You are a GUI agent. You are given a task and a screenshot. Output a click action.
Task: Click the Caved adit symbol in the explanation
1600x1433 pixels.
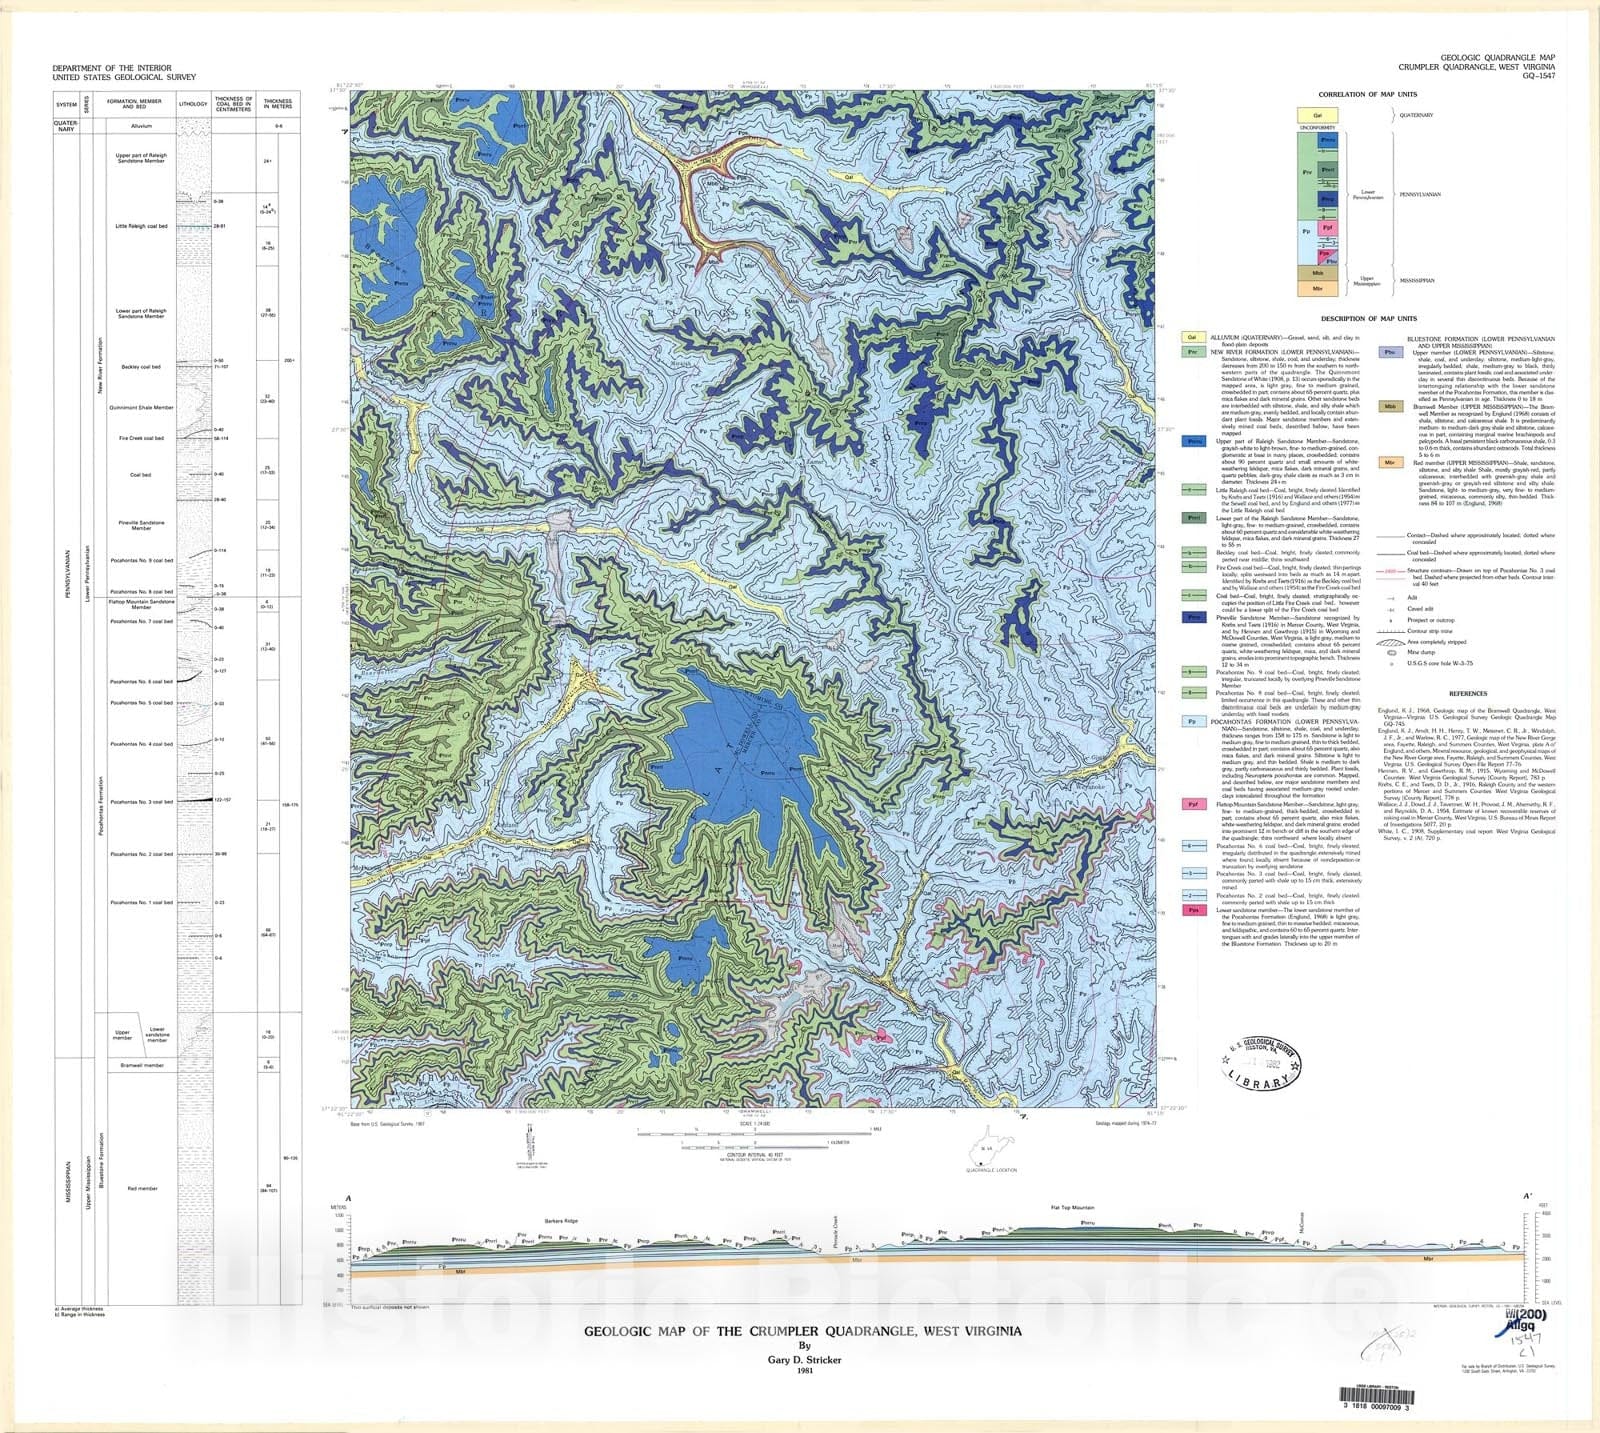(x=1392, y=608)
